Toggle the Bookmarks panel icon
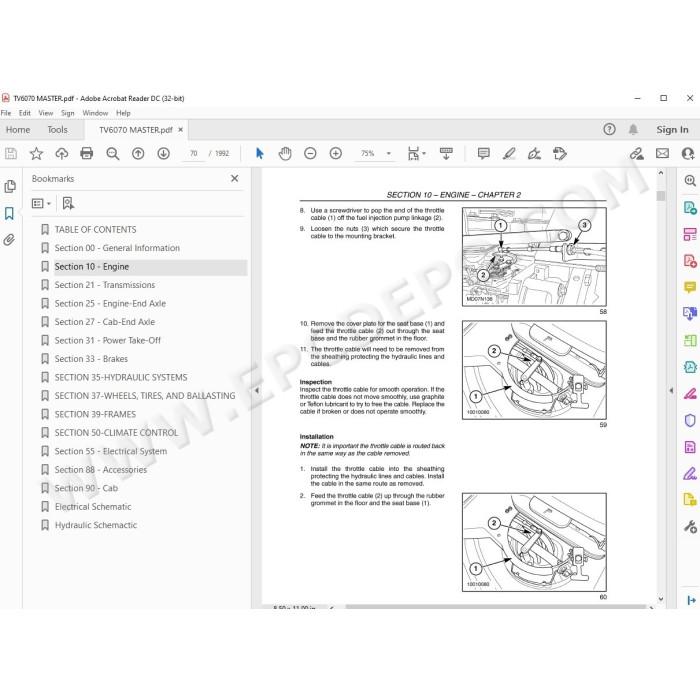The image size is (700, 700). (x=9, y=213)
